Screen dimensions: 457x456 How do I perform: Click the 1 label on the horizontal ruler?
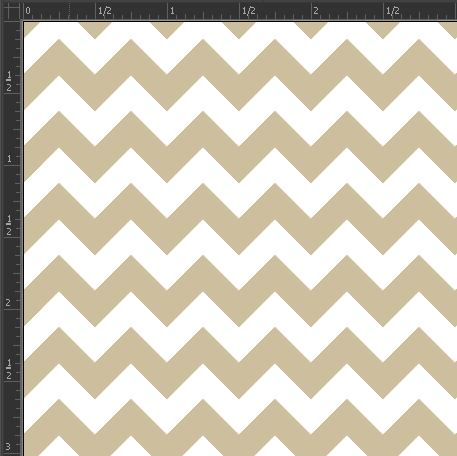click(172, 11)
